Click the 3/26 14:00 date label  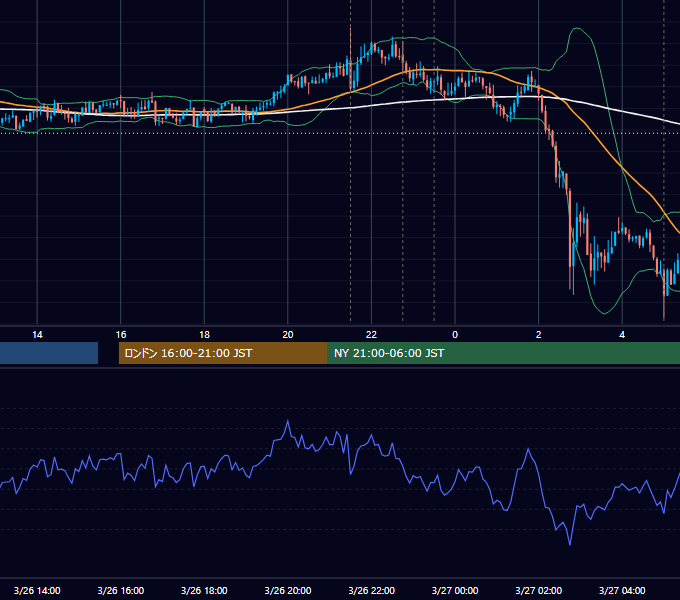tap(37, 590)
